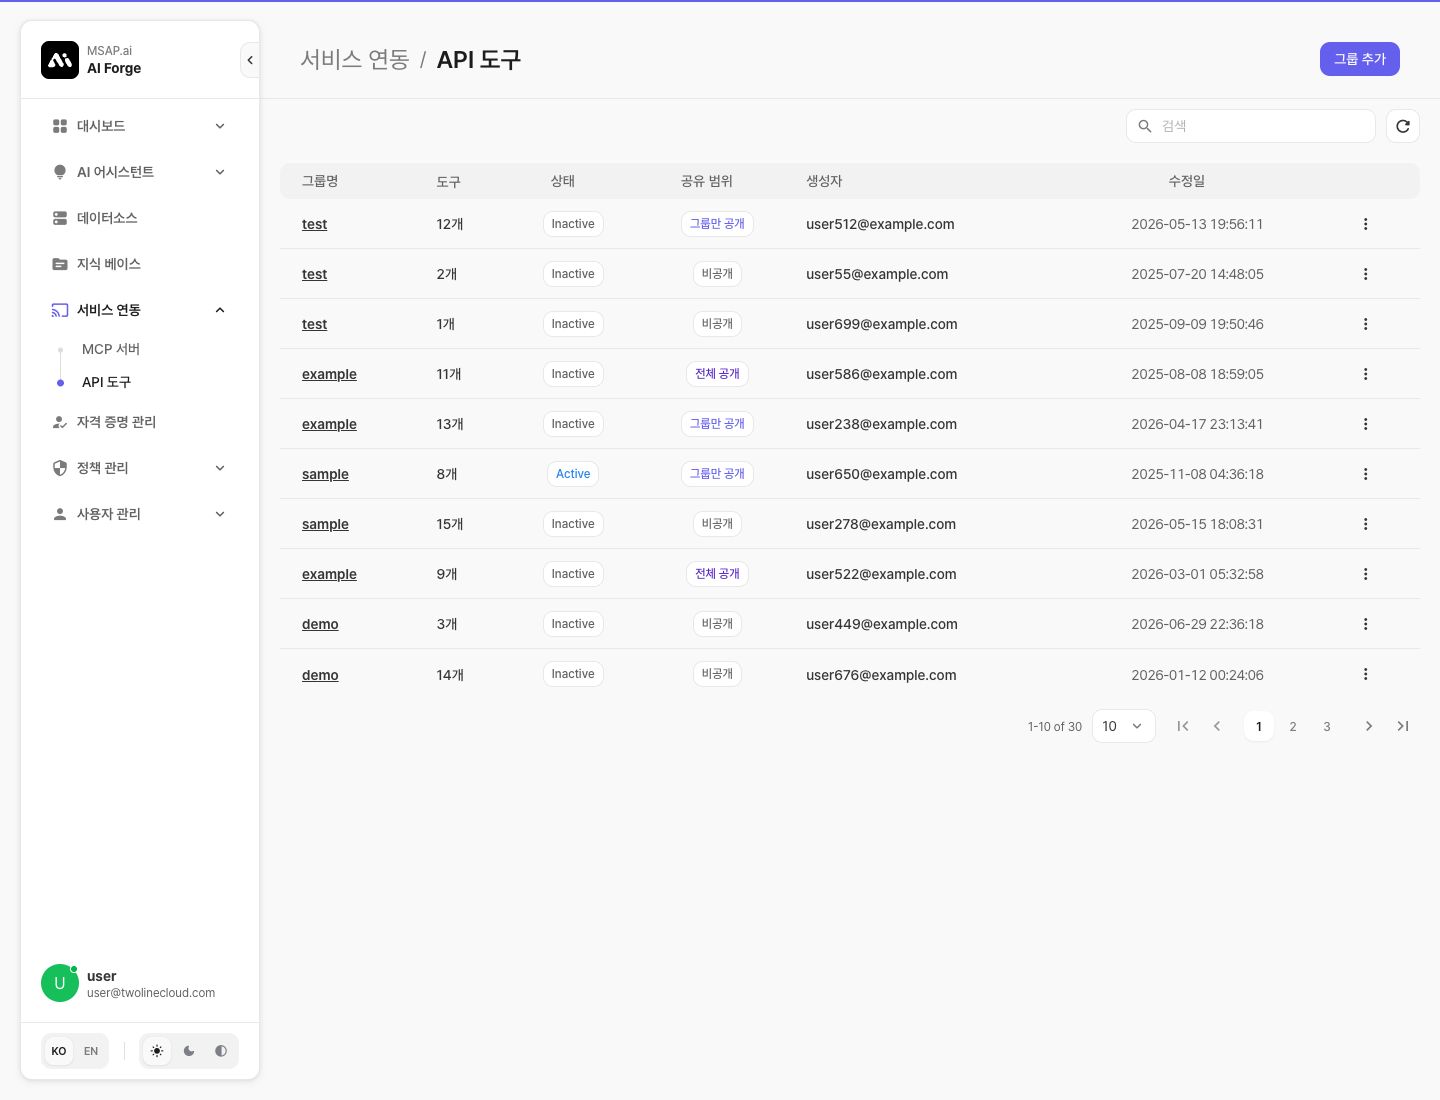The image size is (1440, 1100).
Task: Open more options for user55@example.com row
Action: (1365, 274)
